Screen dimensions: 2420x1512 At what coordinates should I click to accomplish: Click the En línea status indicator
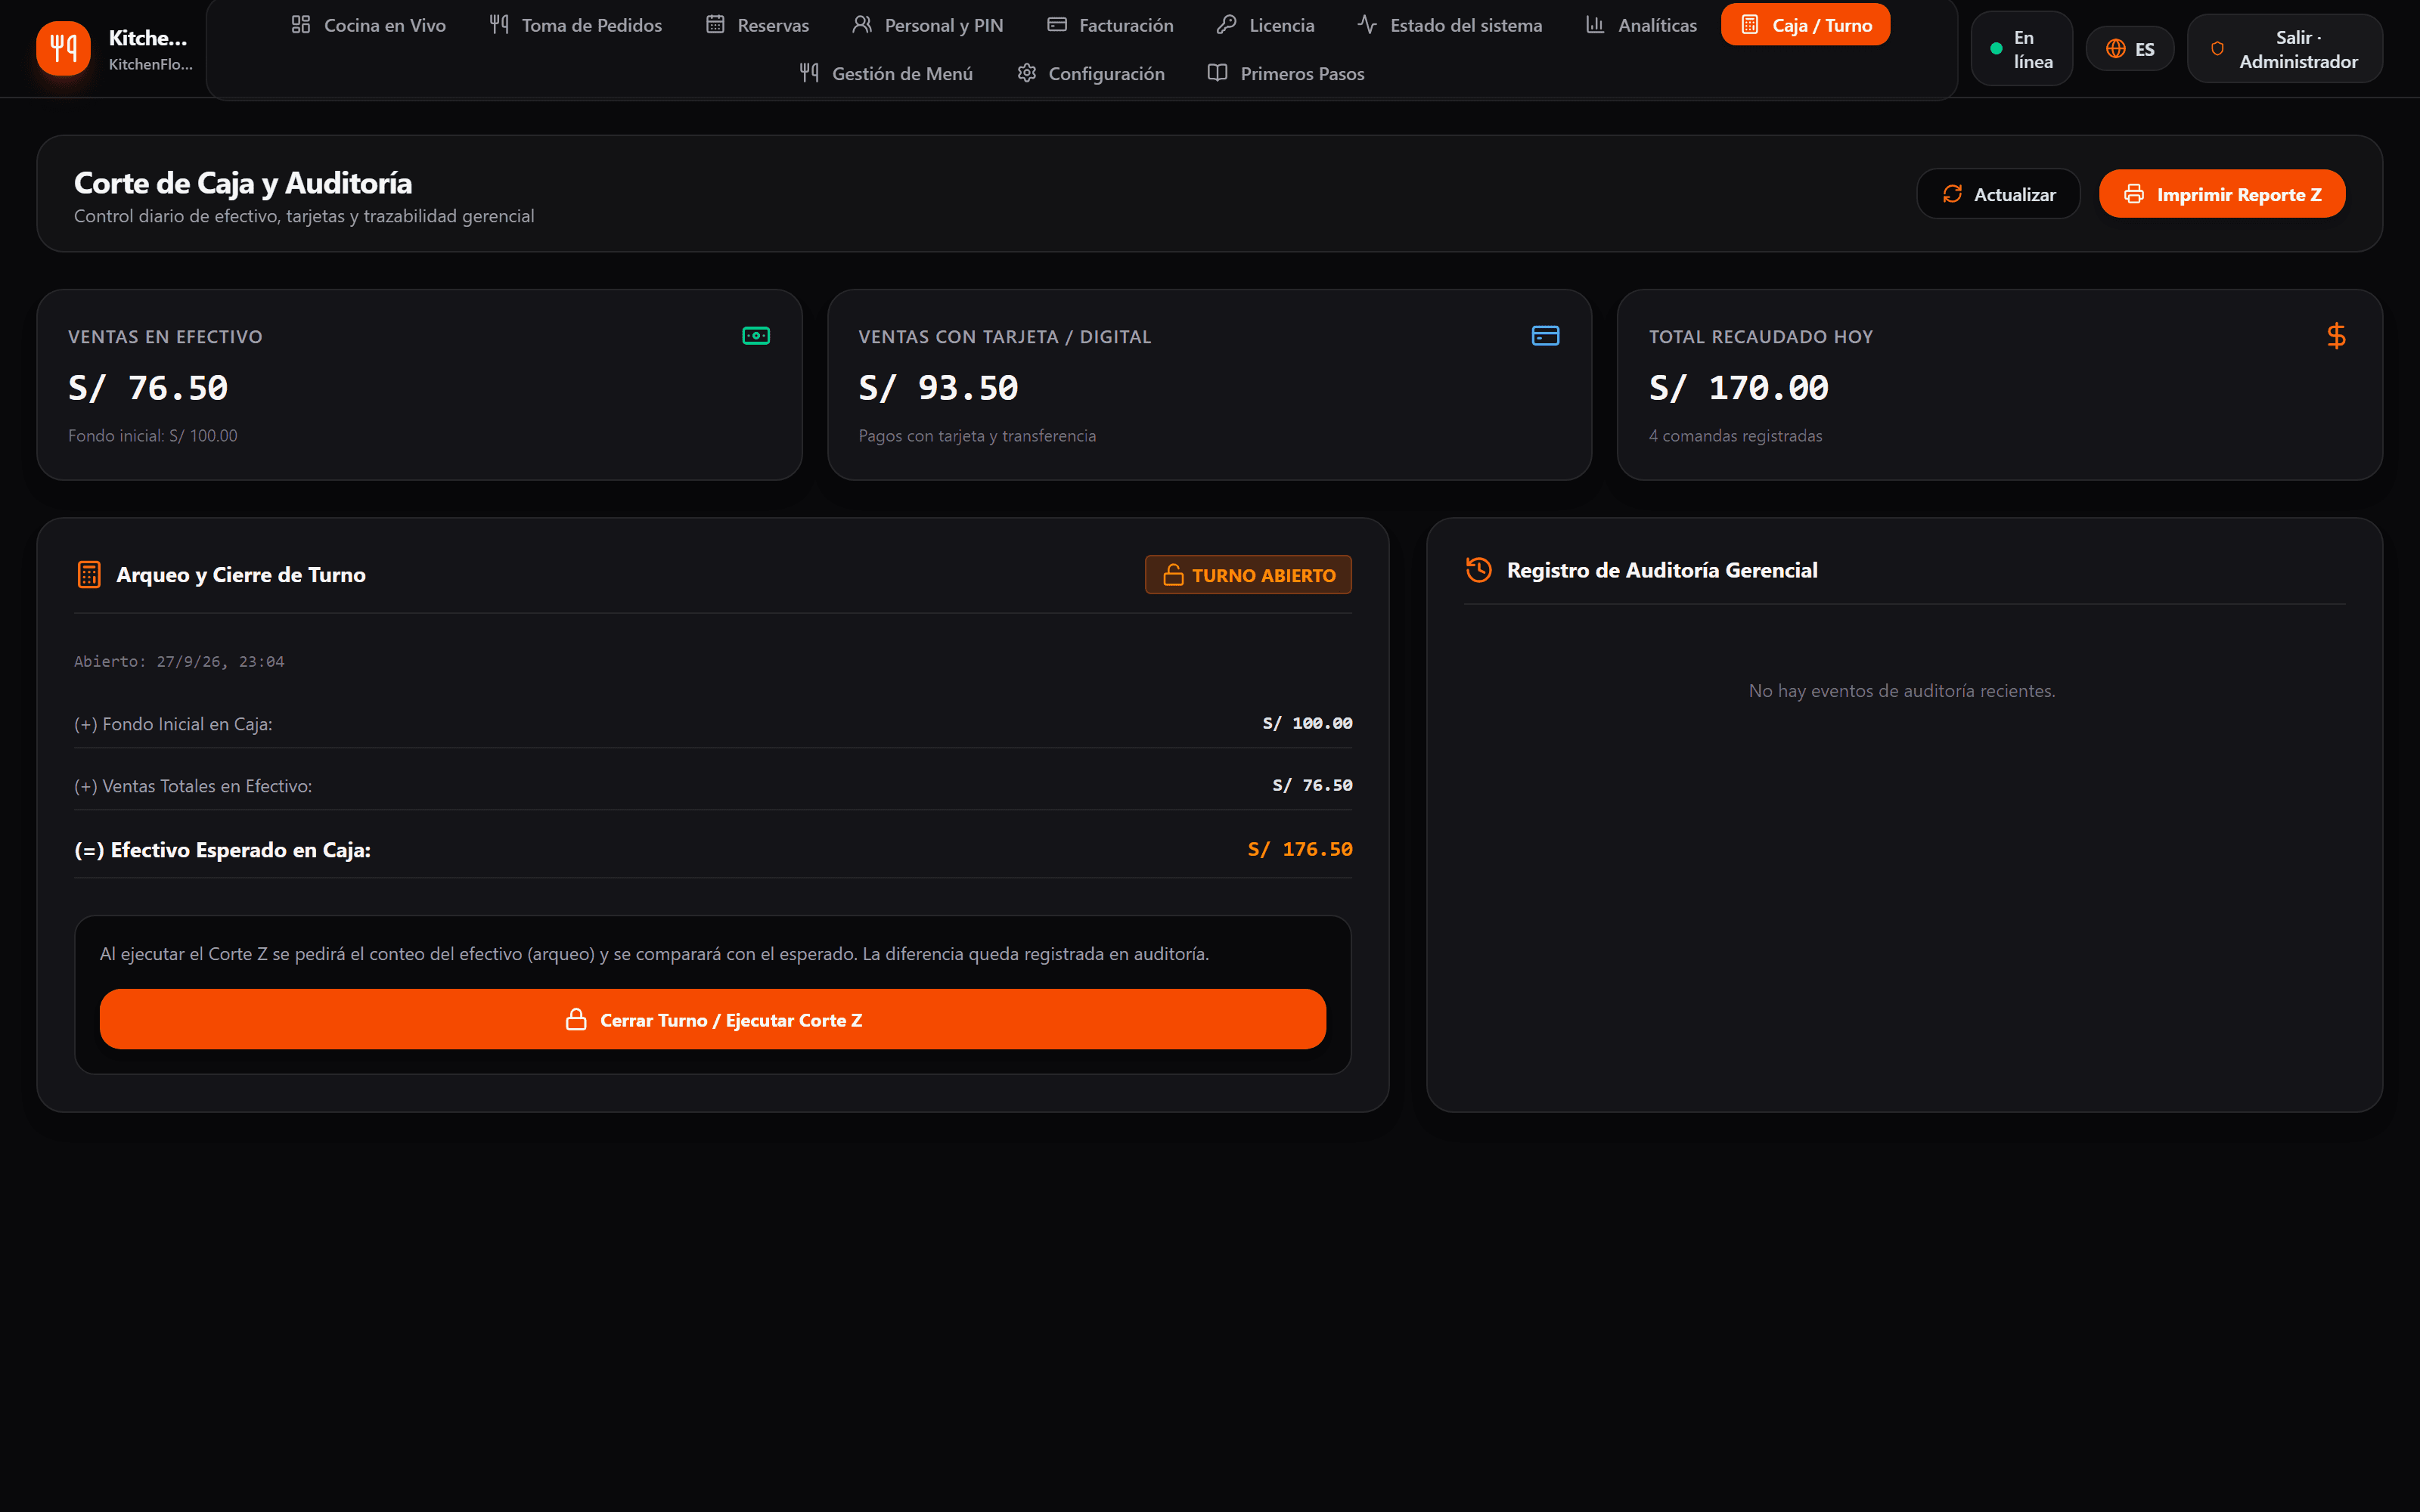(2021, 49)
